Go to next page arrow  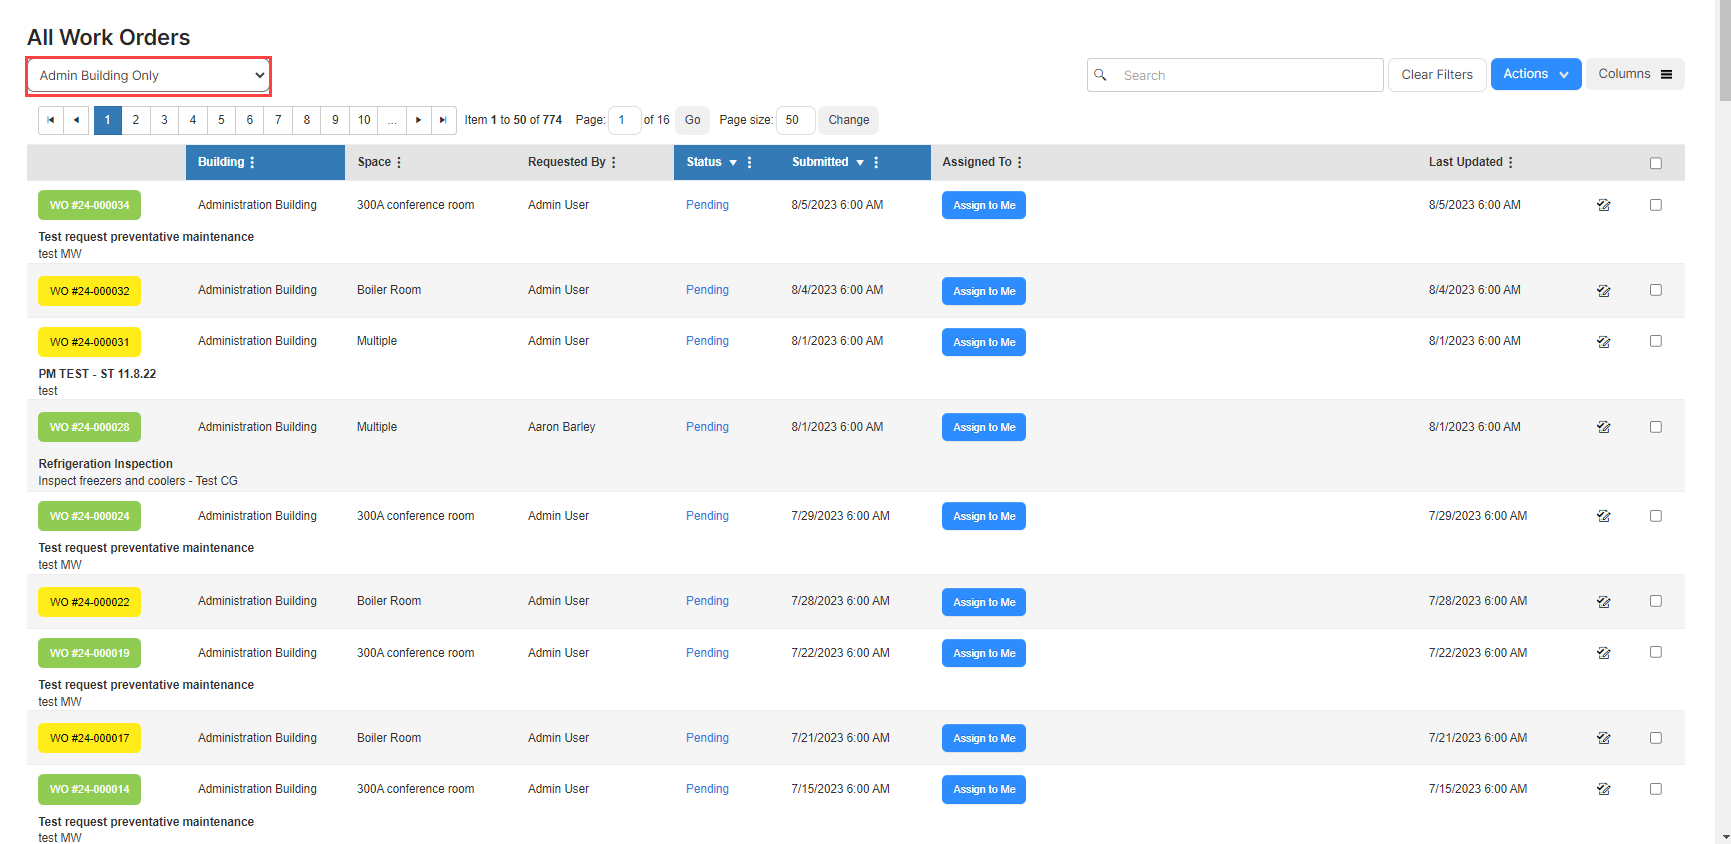[418, 120]
